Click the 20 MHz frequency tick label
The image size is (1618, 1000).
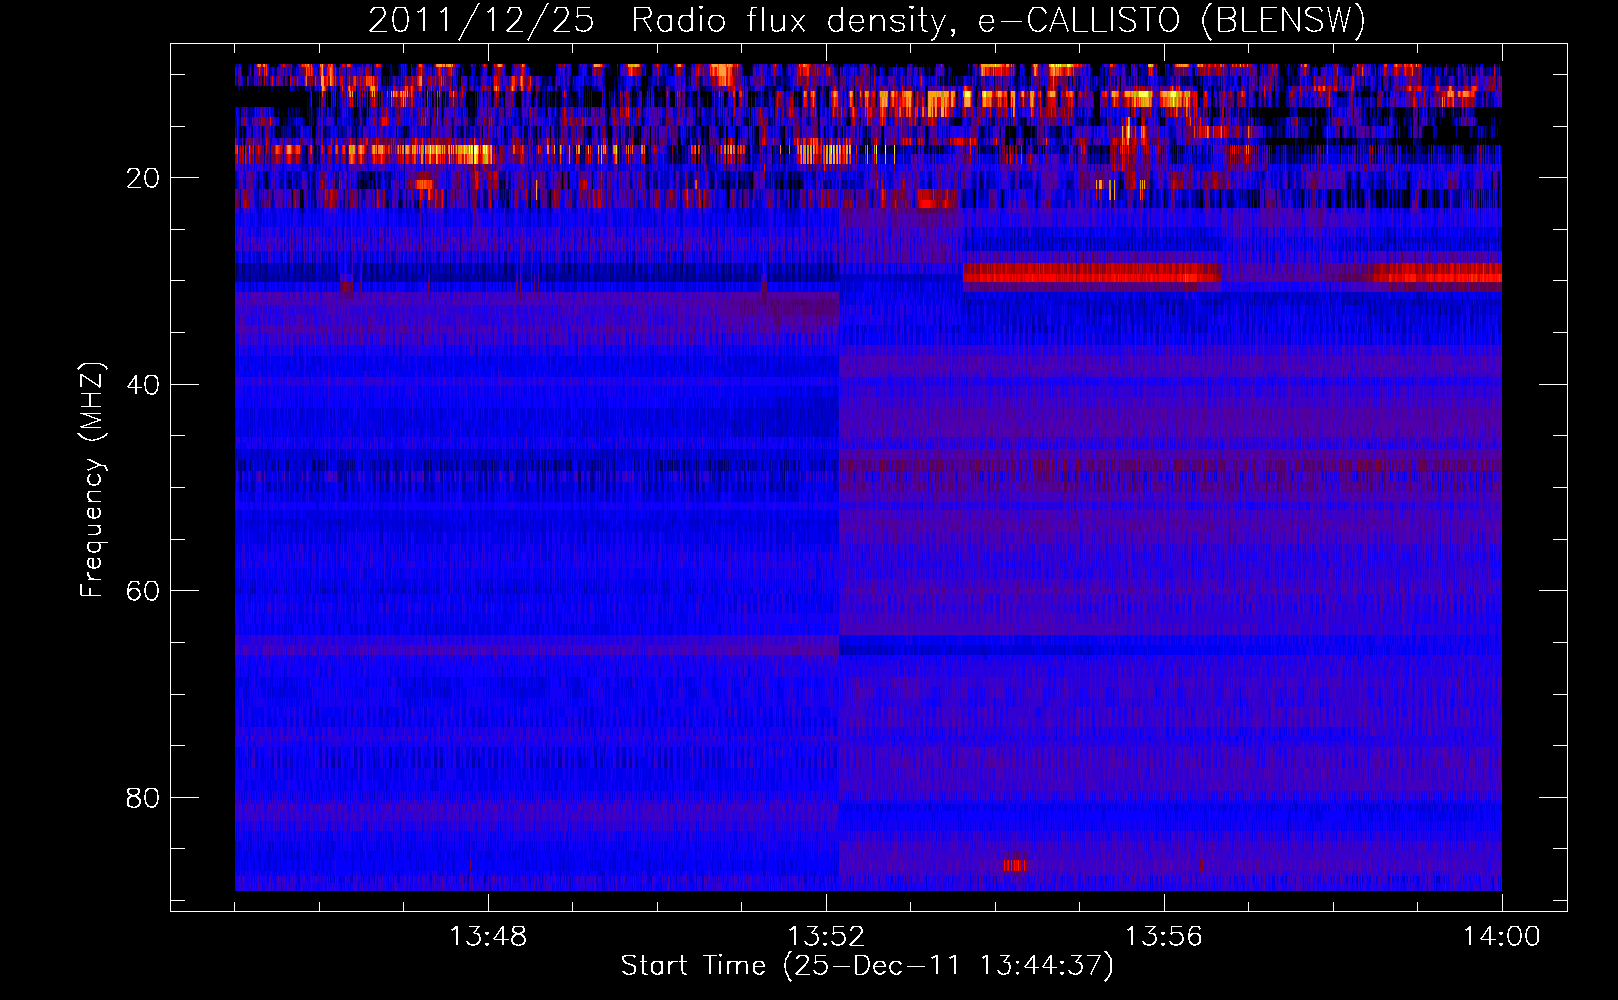pyautogui.click(x=144, y=178)
